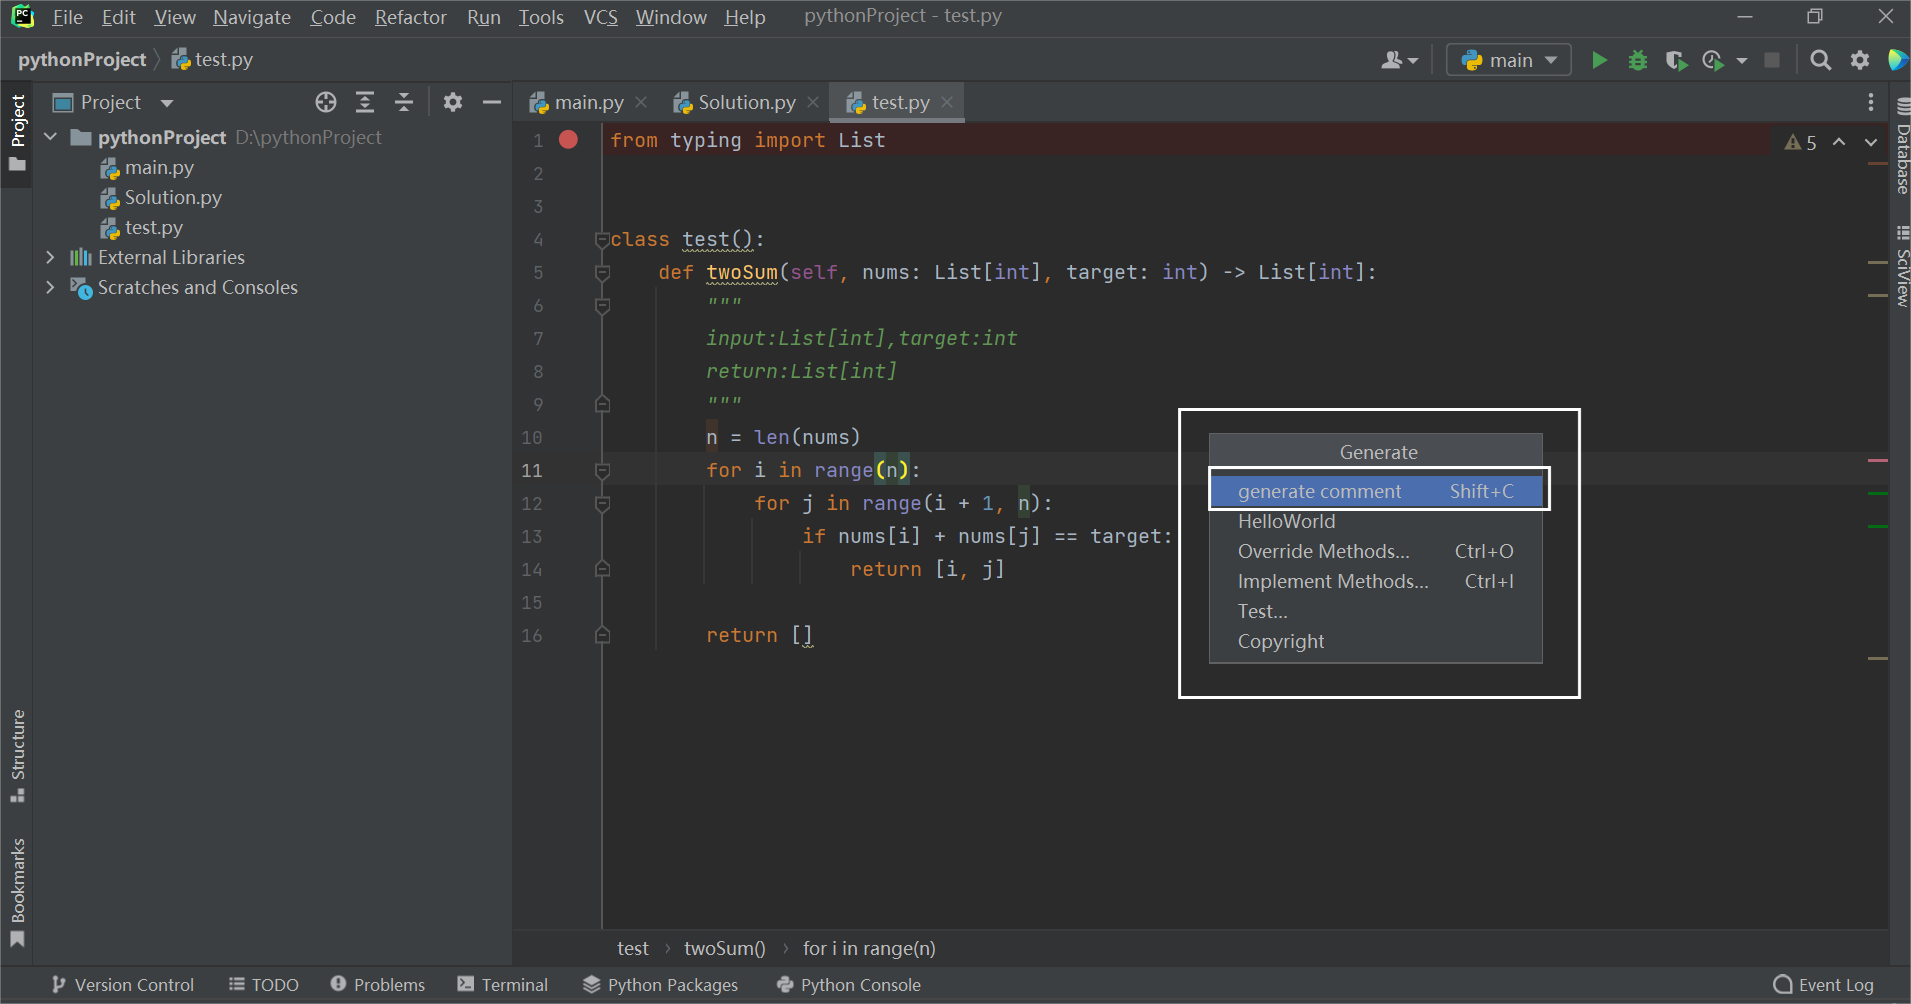
Task: Open IDE settings gear in top toolbar
Action: coord(1860,60)
